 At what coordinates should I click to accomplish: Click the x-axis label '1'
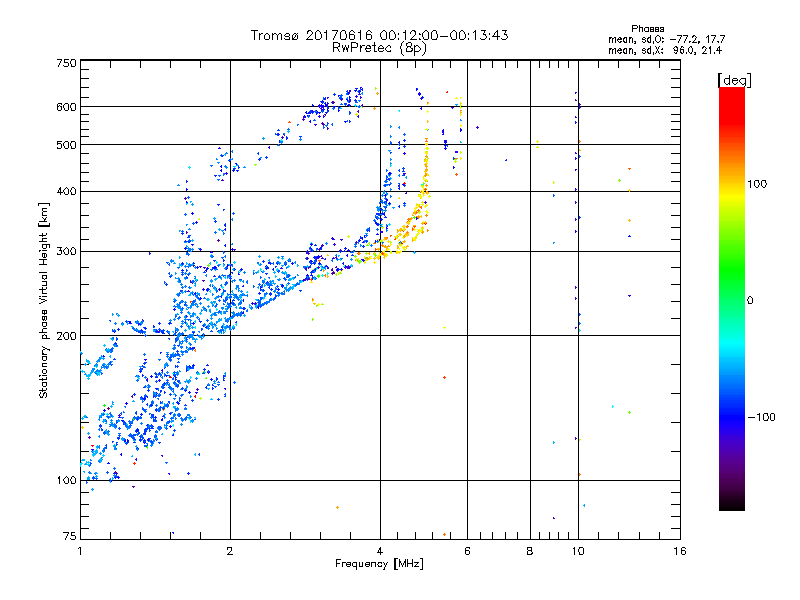[80, 551]
